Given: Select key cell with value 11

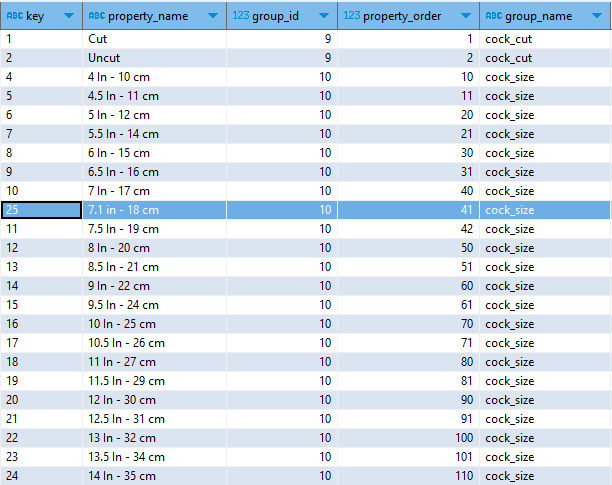Looking at the screenshot, I should 41,229.
